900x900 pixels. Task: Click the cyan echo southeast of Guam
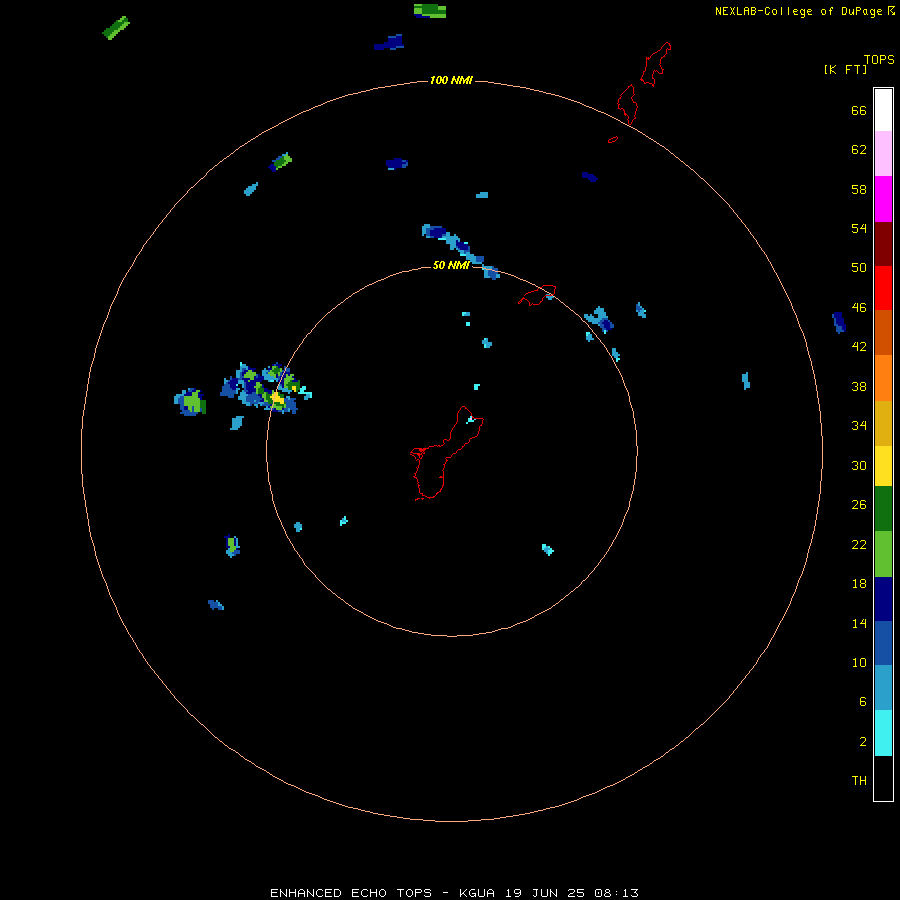(548, 549)
